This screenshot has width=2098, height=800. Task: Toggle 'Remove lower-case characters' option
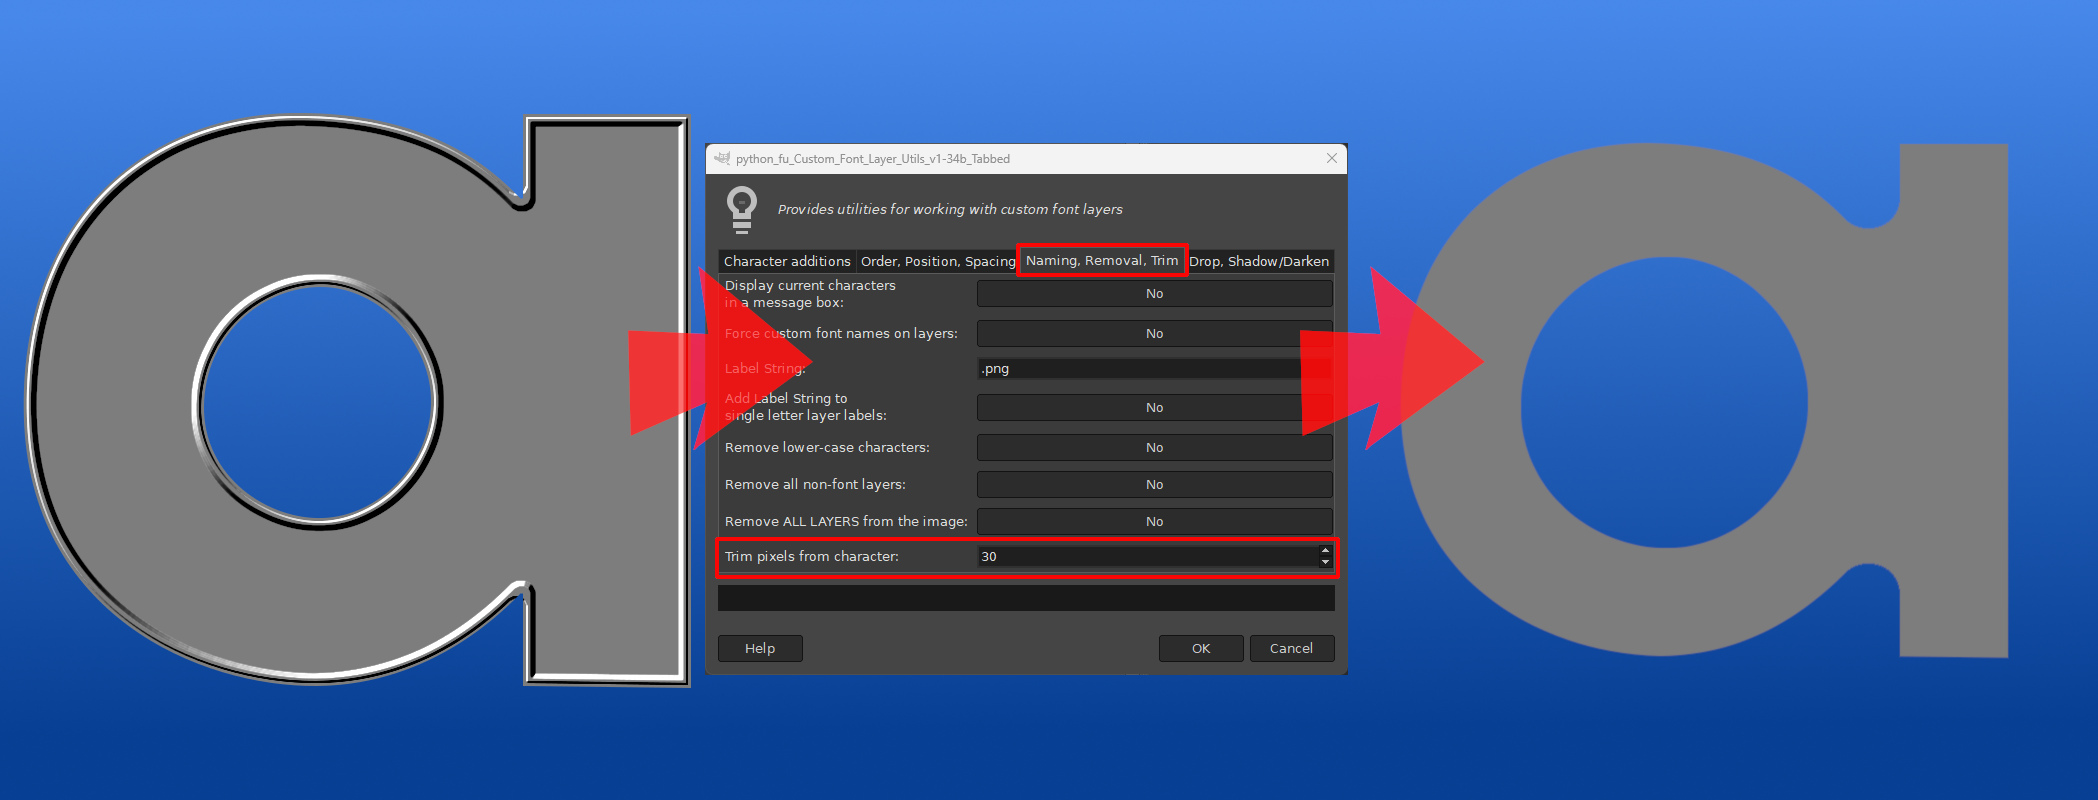click(x=1154, y=447)
